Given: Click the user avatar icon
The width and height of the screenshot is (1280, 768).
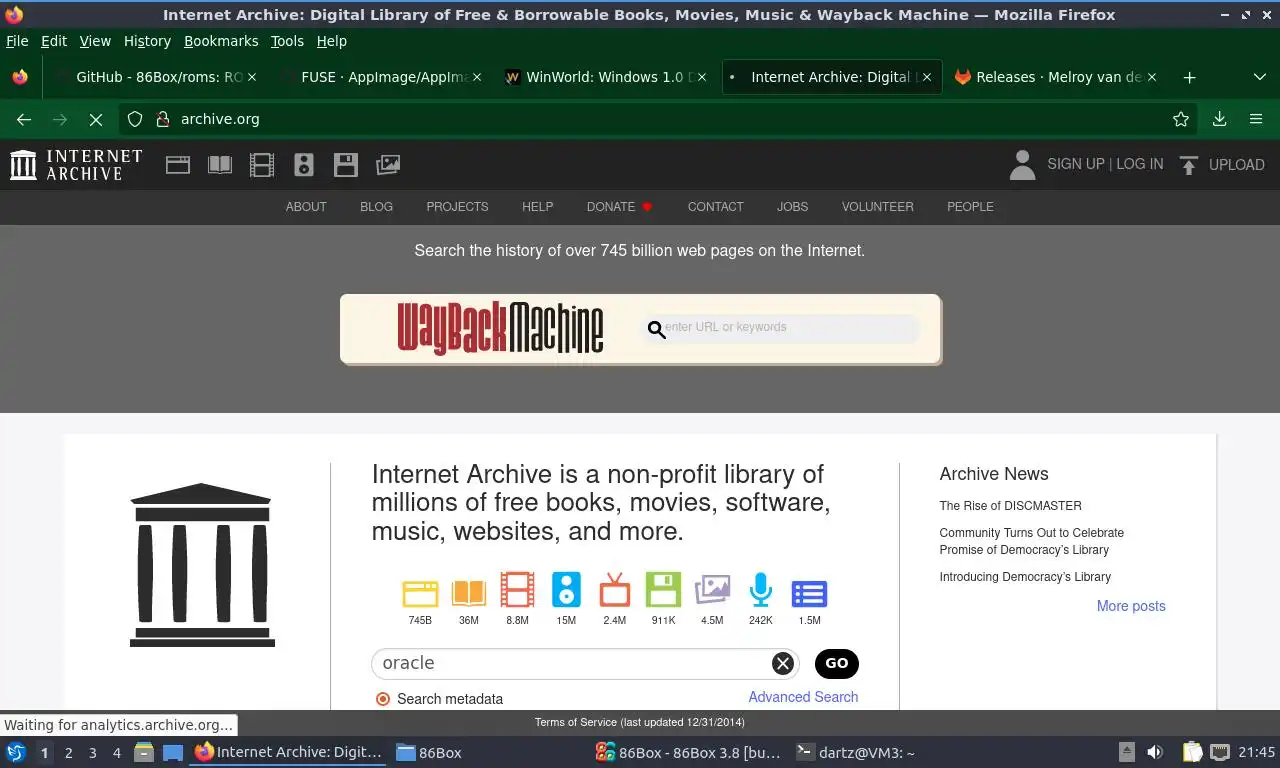Looking at the screenshot, I should coord(1022,165).
